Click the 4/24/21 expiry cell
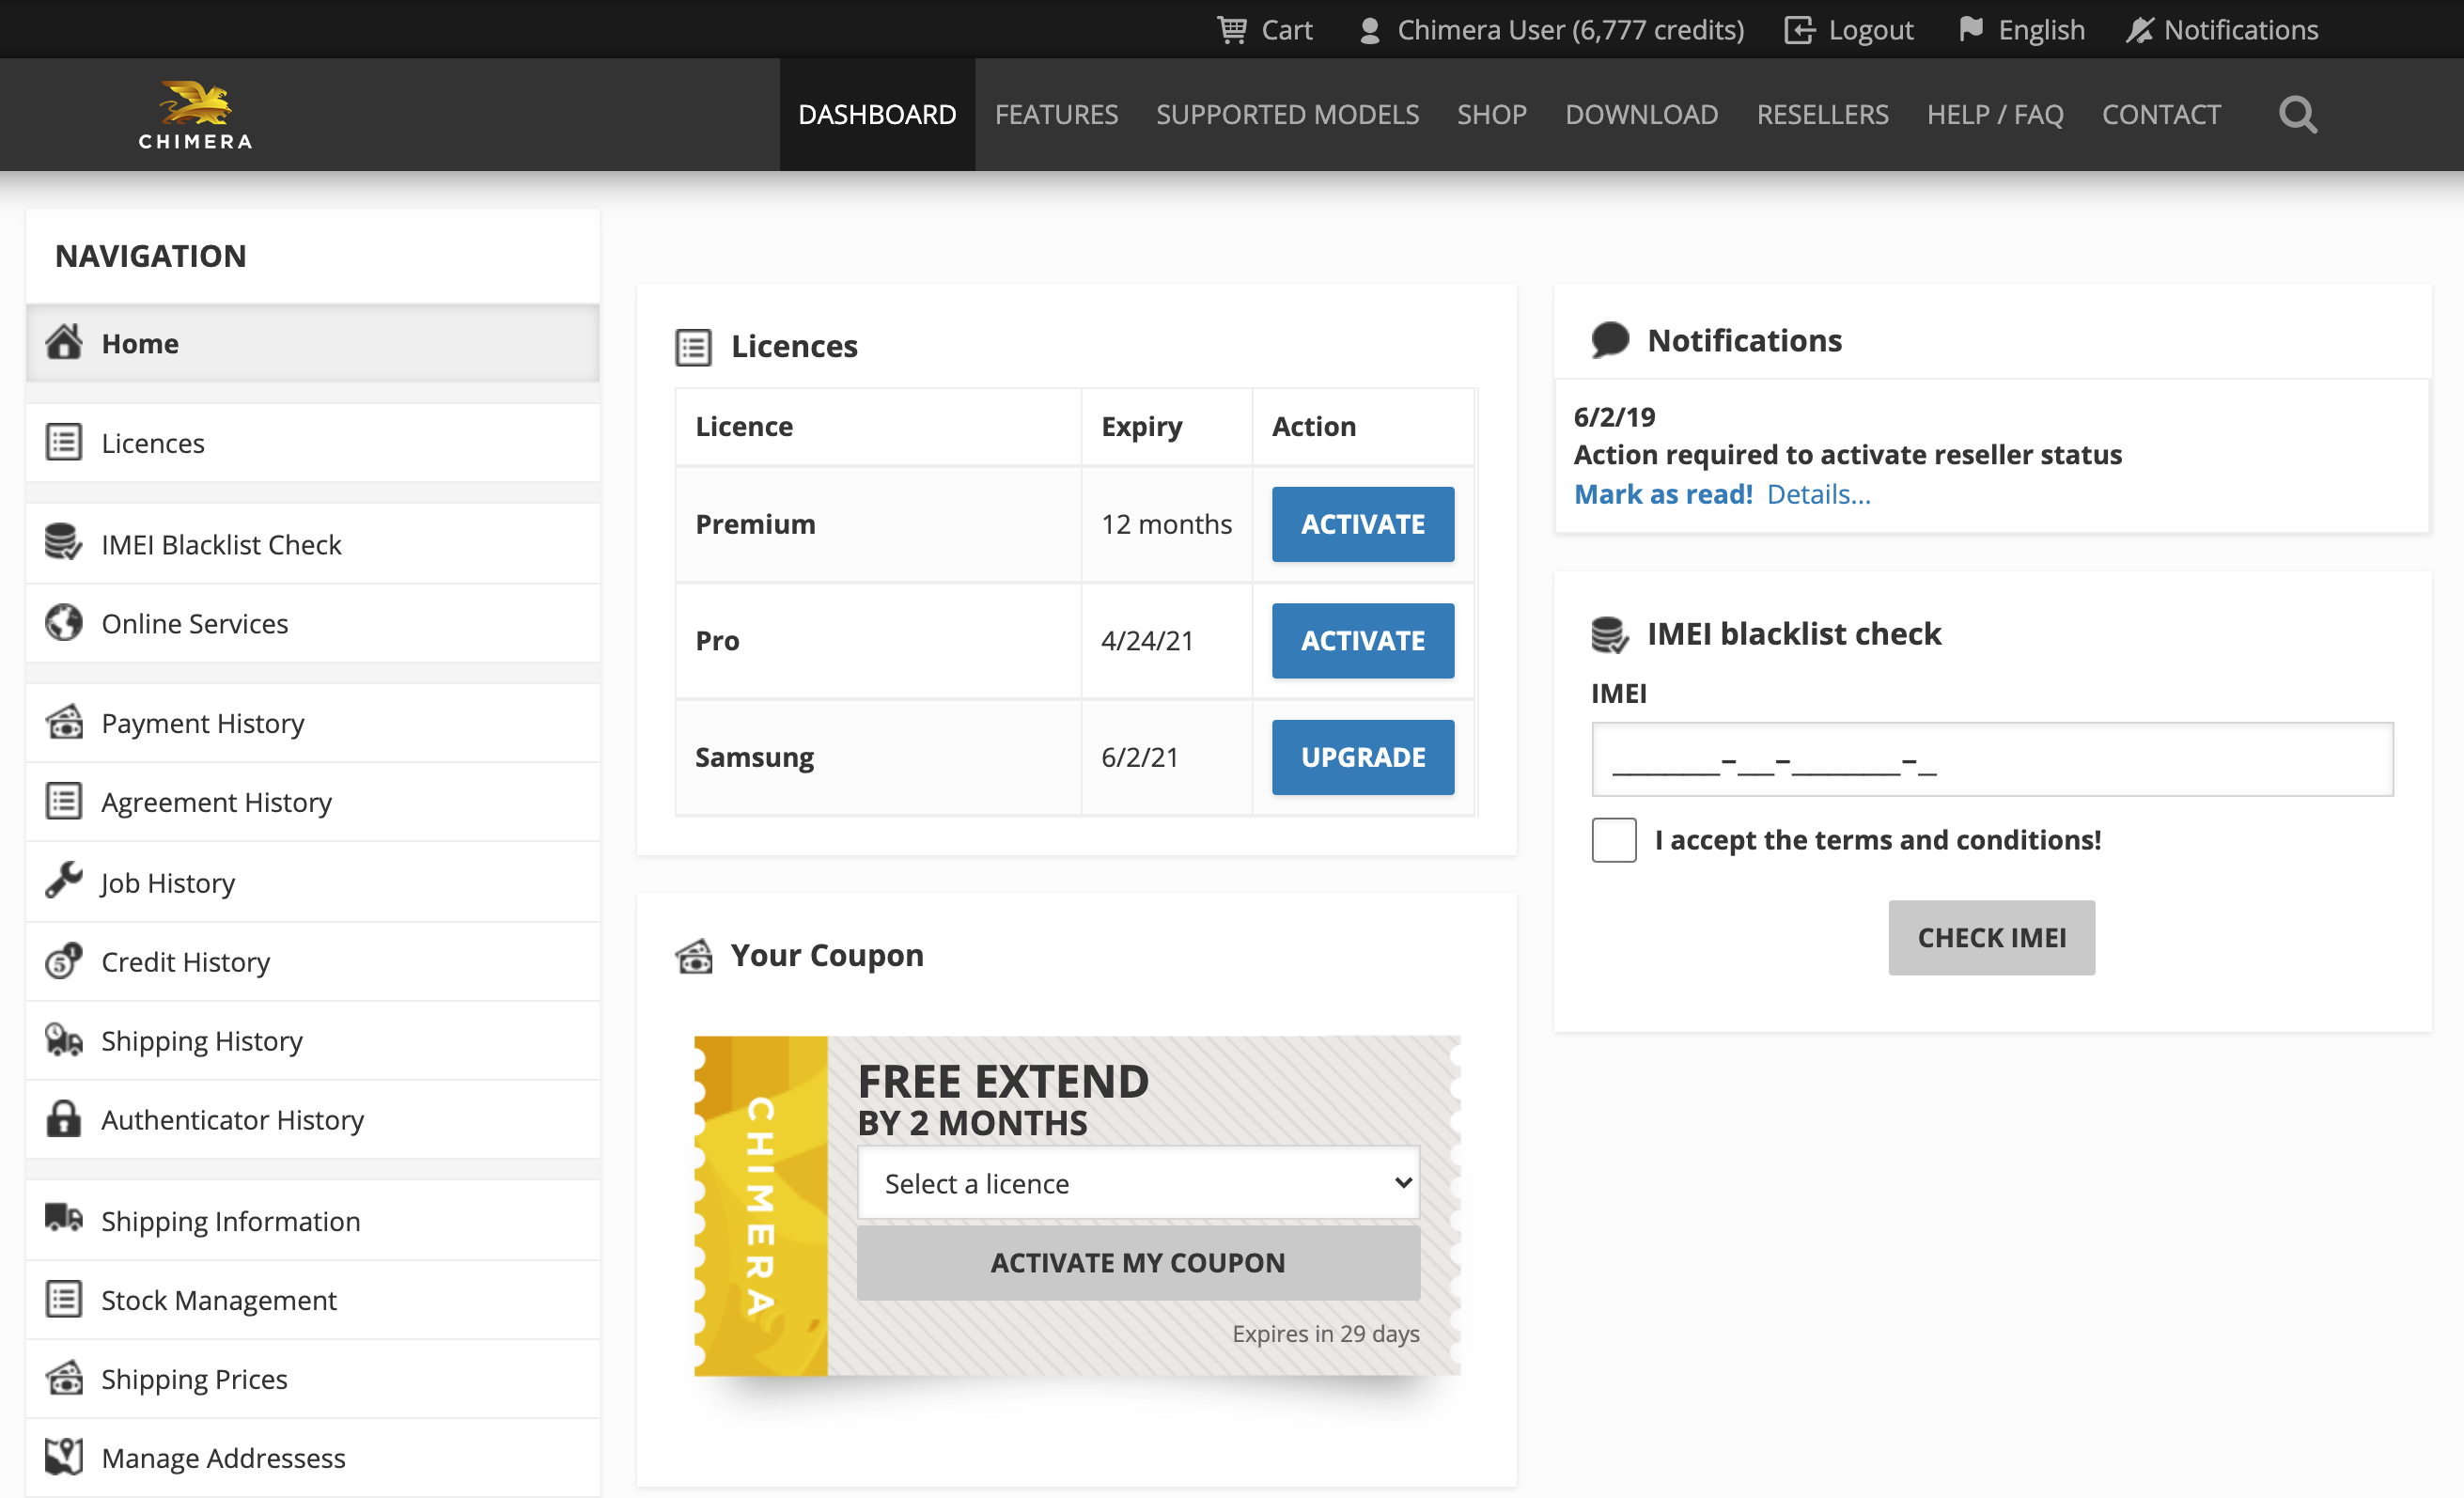2464x1498 pixels. coord(1166,641)
